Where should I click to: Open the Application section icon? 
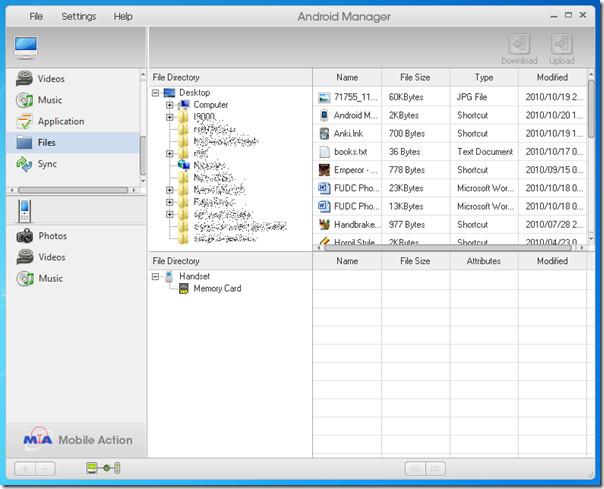[x=24, y=121]
